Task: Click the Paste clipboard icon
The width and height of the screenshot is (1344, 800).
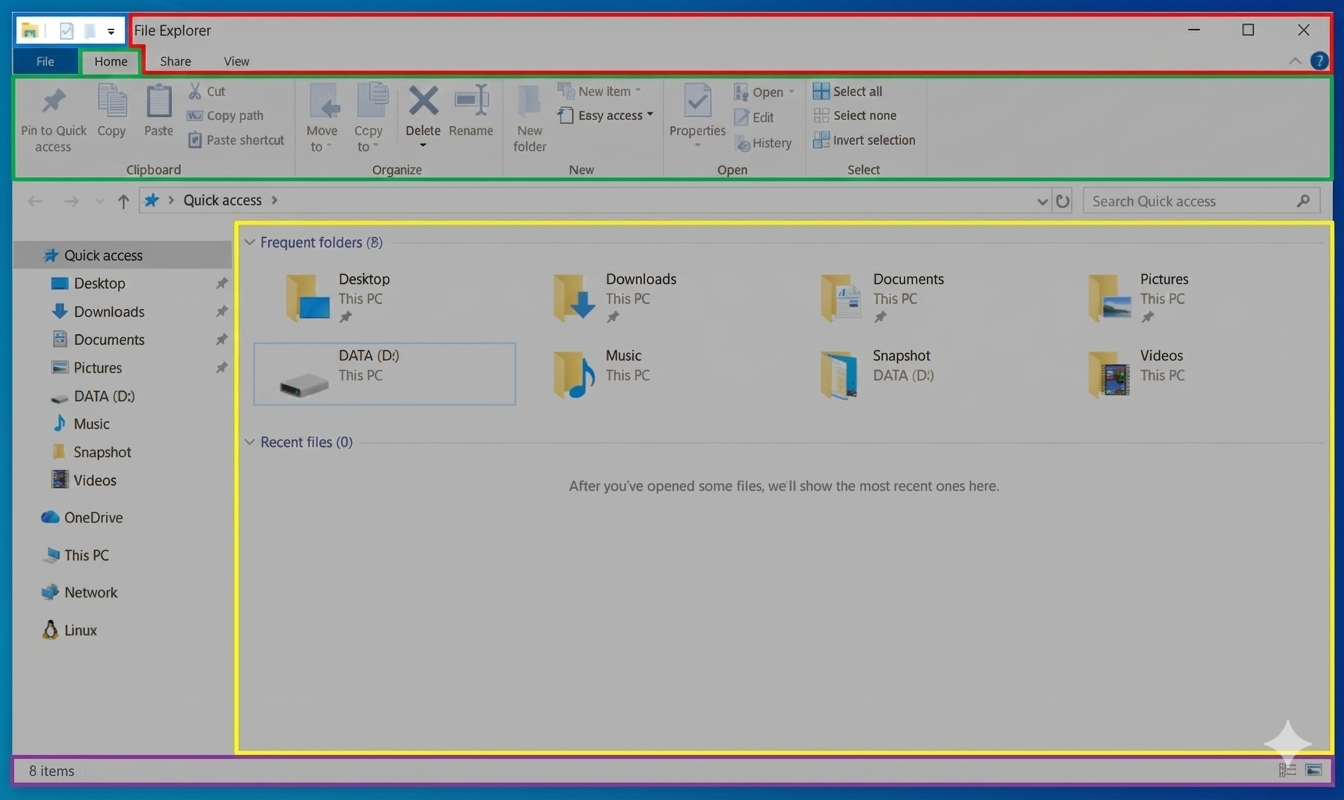Action: (159, 102)
